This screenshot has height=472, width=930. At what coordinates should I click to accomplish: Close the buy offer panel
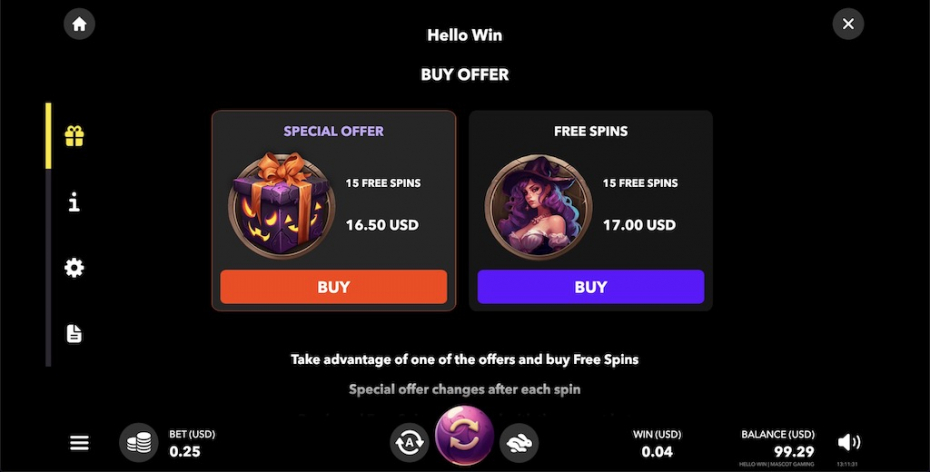(848, 24)
